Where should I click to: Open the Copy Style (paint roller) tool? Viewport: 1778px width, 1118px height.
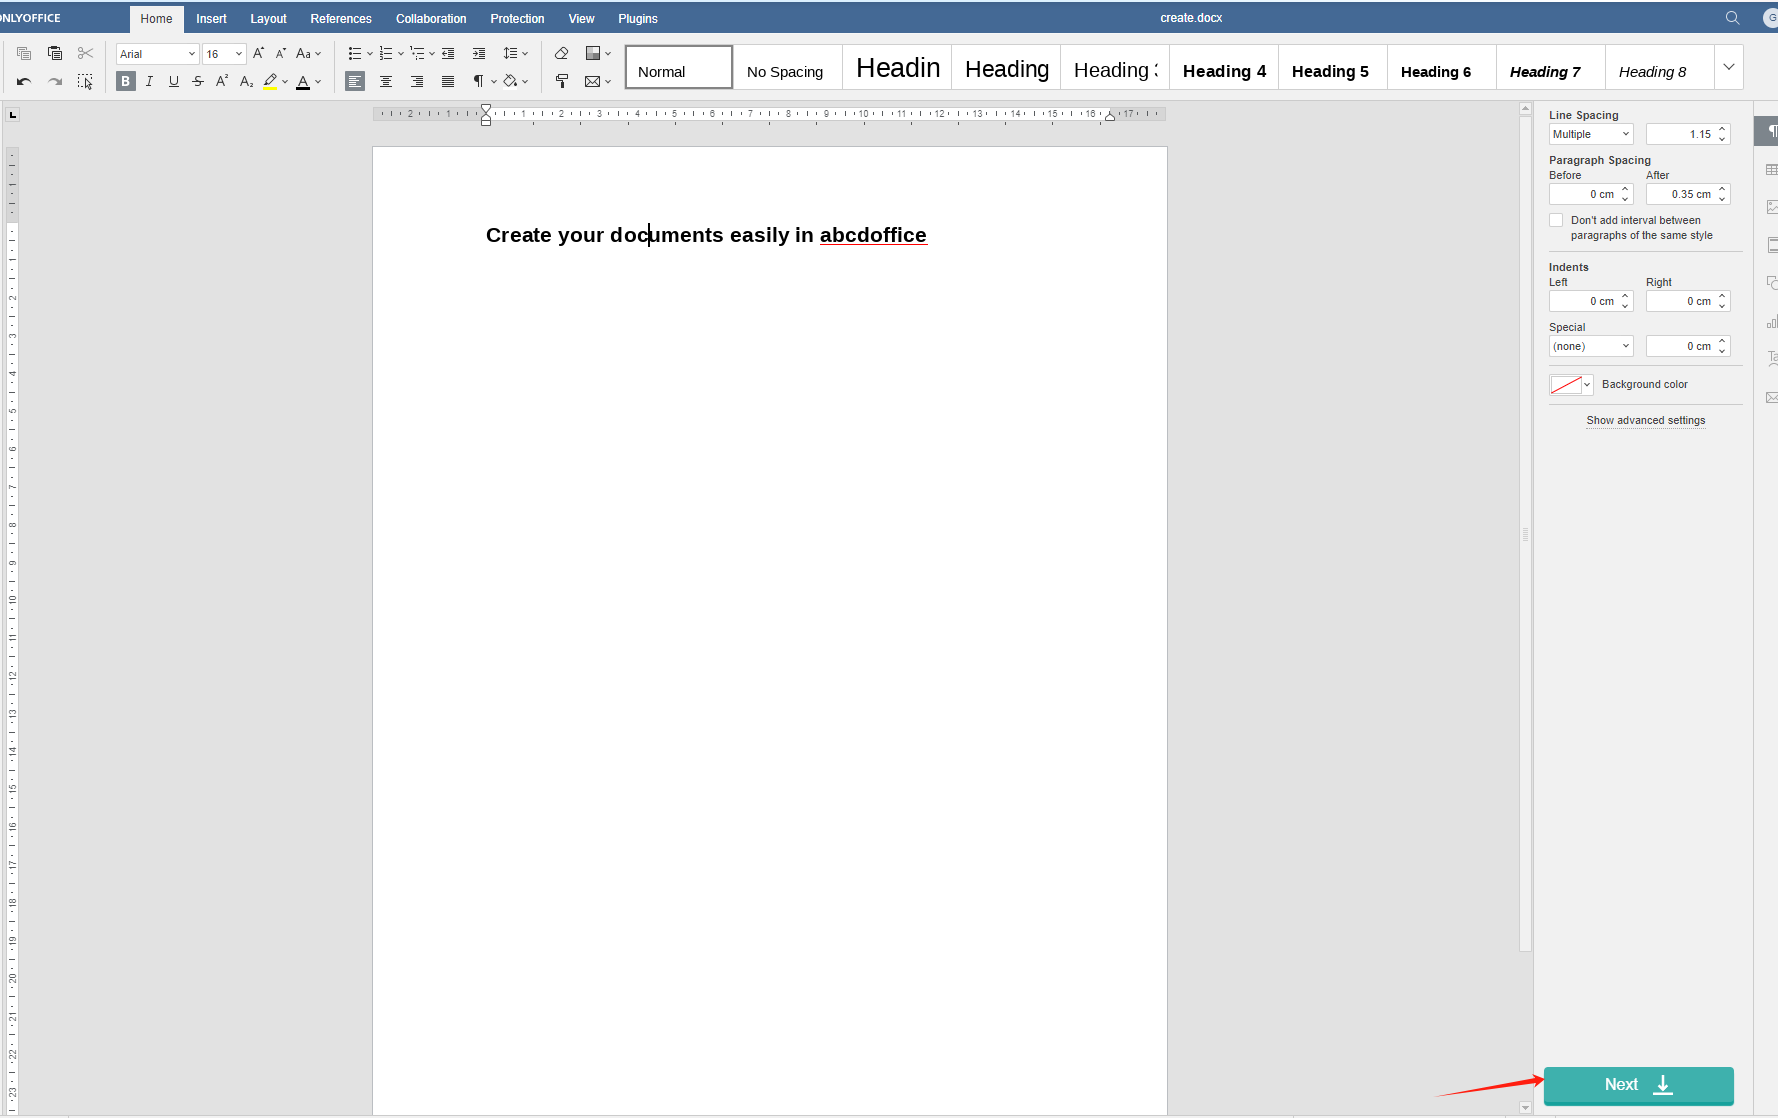[x=561, y=81]
